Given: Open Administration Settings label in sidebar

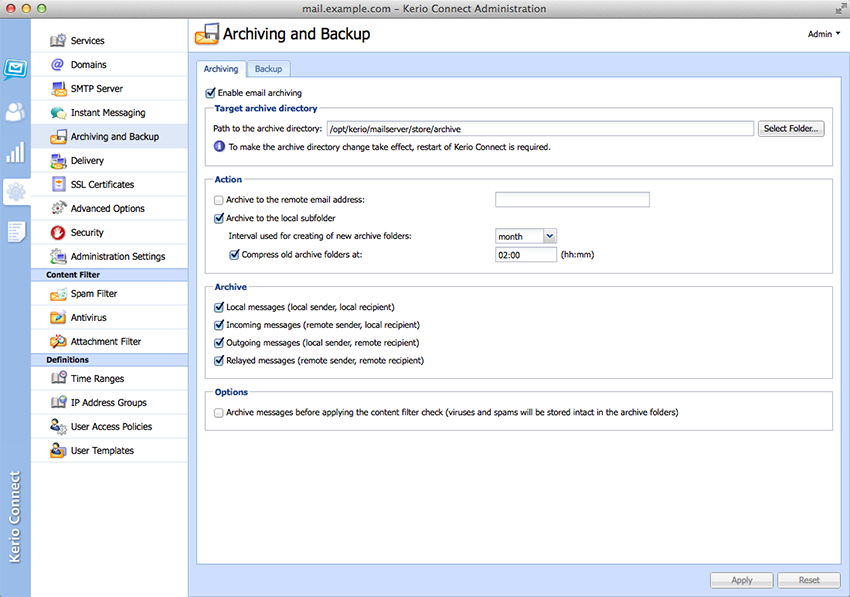Looking at the screenshot, I should point(118,256).
